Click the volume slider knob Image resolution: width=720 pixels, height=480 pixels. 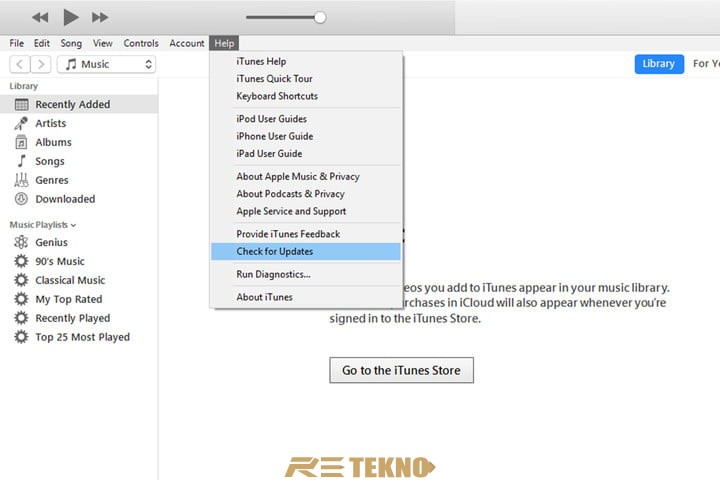click(320, 17)
